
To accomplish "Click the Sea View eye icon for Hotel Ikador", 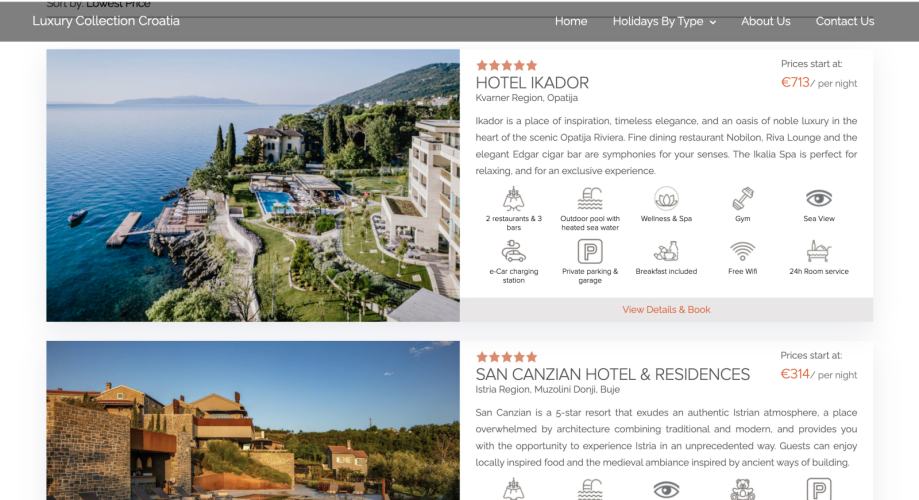I will tap(819, 198).
